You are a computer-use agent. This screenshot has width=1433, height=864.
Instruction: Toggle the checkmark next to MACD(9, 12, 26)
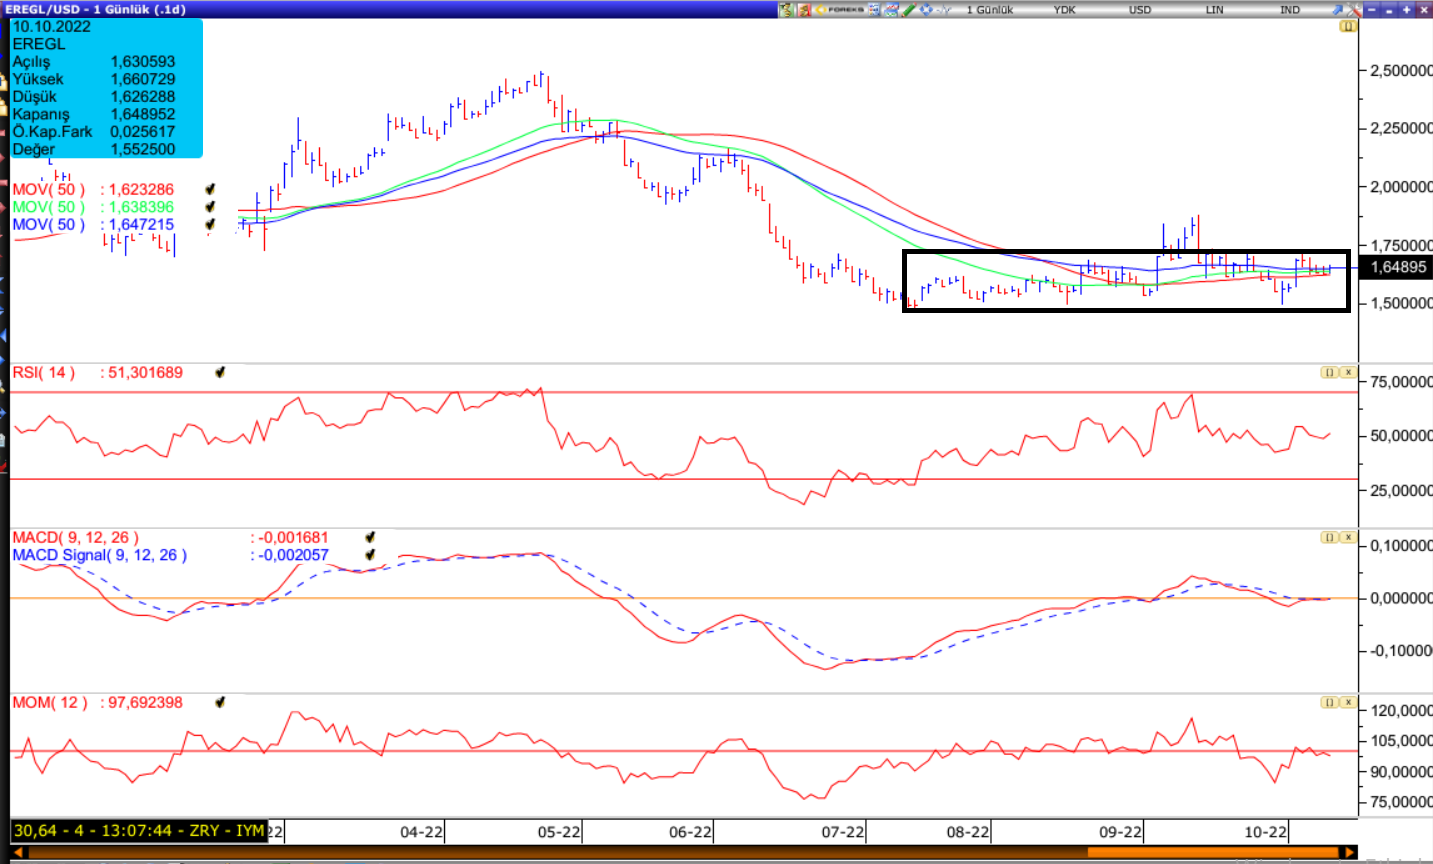pyautogui.click(x=370, y=537)
